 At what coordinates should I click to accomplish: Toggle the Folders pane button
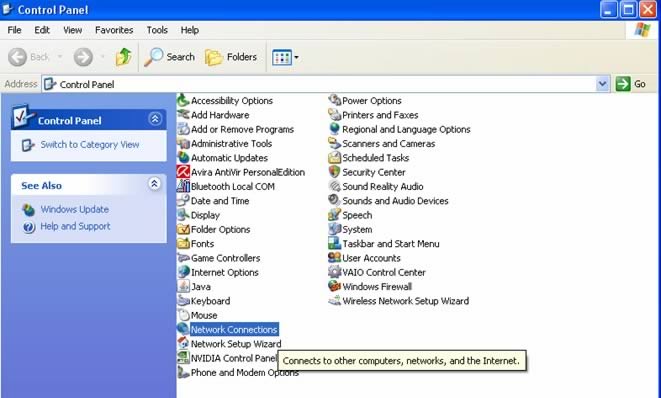231,57
